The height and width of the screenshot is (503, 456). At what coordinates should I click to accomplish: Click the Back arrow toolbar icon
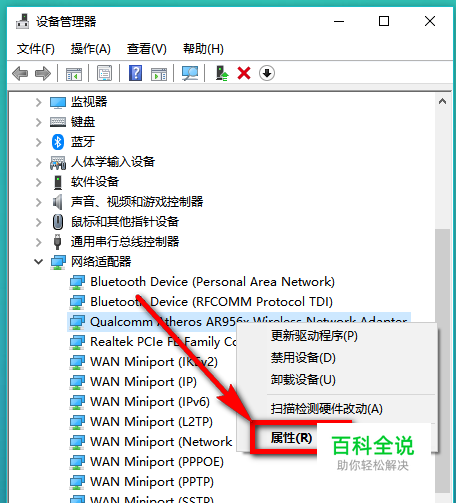20,73
